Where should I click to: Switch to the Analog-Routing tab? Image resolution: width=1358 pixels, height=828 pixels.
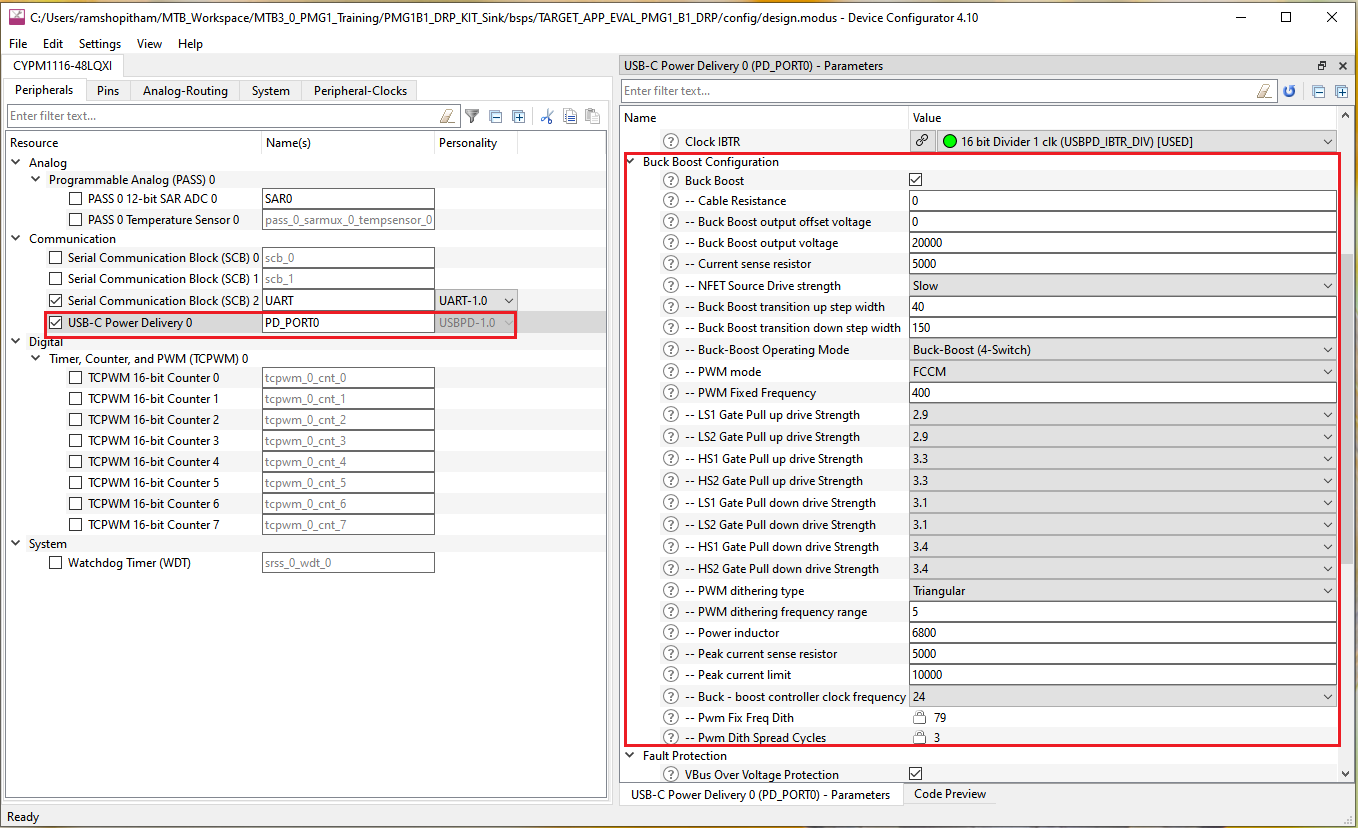coord(185,91)
